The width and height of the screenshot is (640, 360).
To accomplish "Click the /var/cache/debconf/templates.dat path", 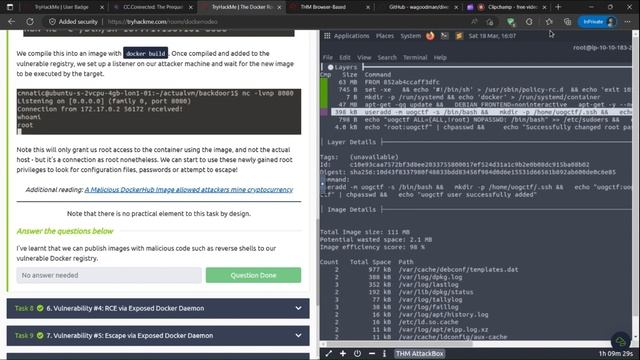I will pyautogui.click(x=458, y=269).
